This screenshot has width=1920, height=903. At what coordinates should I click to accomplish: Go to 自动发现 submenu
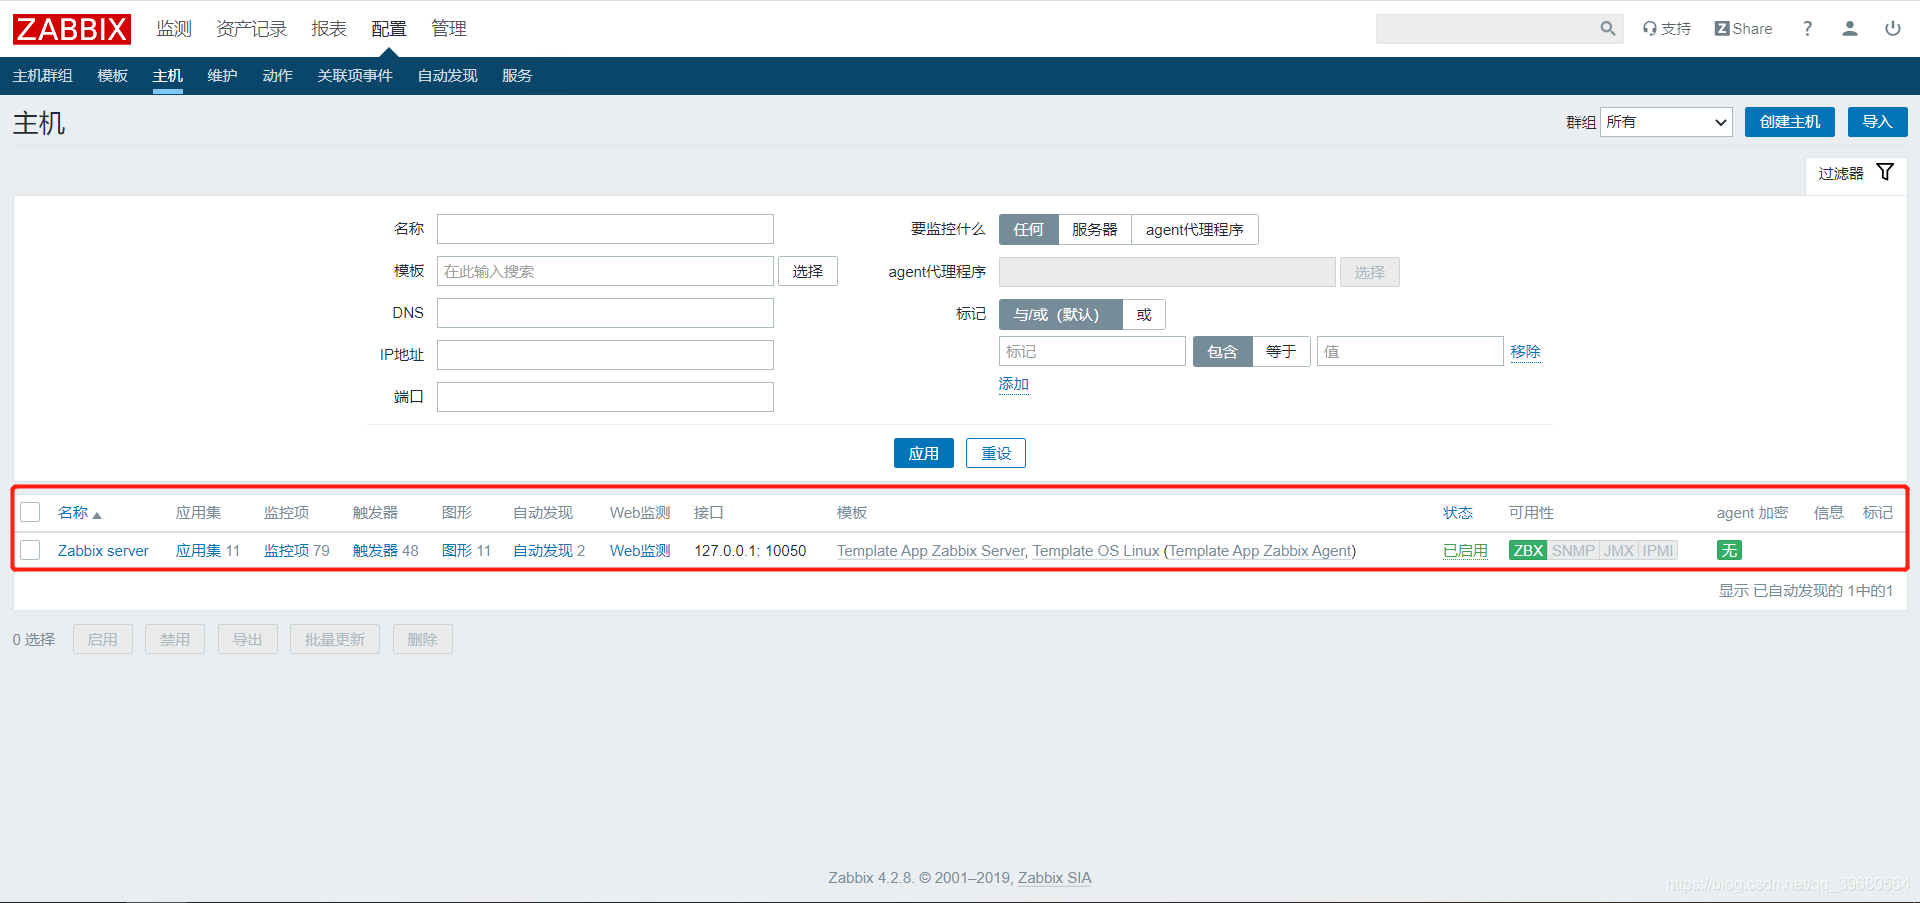(x=448, y=76)
